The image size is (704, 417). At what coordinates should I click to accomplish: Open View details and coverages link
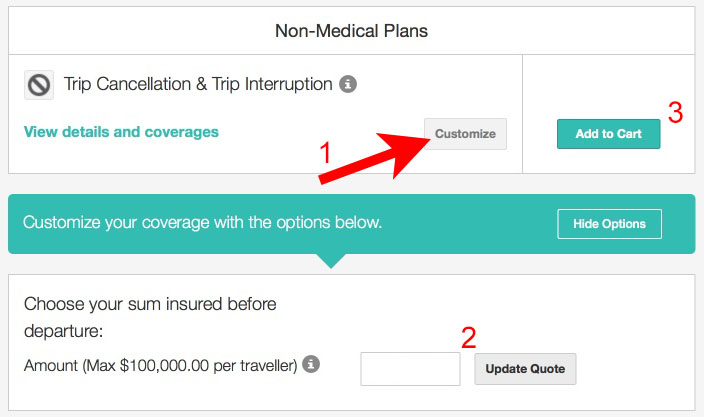pos(121,132)
